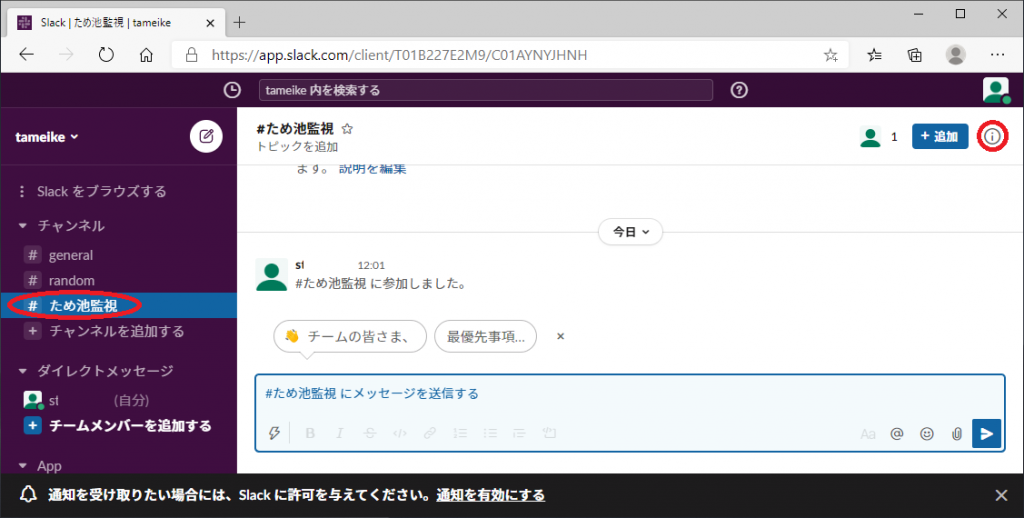Screen dimensions: 1024x518
Task: Toggle text formatting with Aa button
Action: [867, 433]
